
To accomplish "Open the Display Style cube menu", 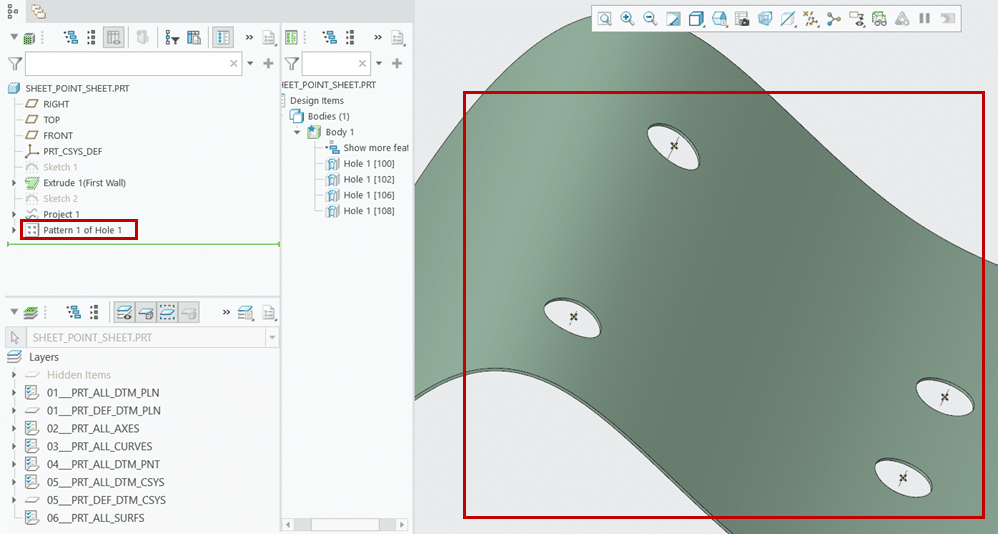I will click(x=696, y=18).
